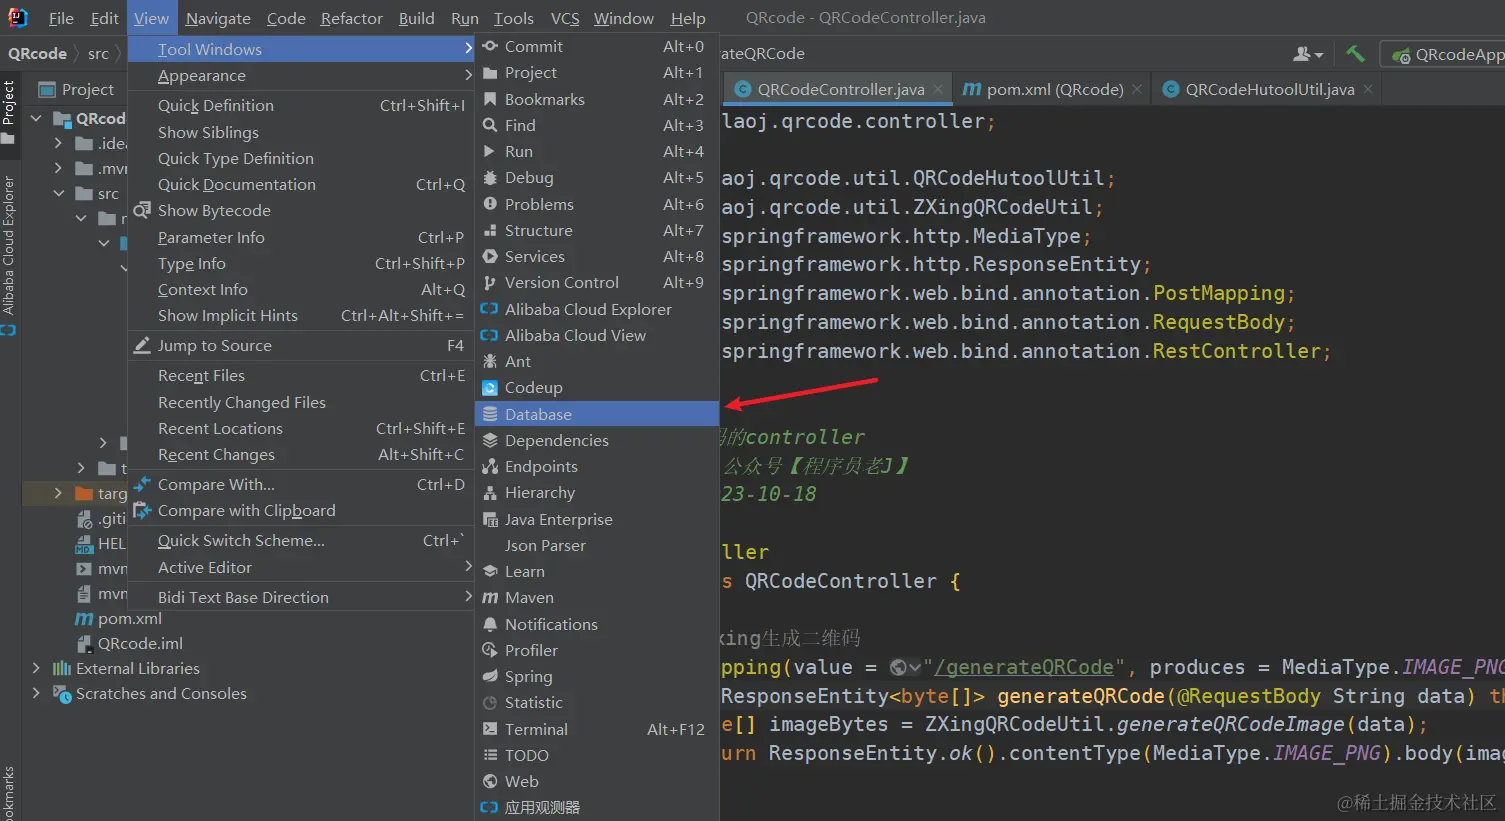Switch to the pom.xml (QRcode) editor tab
Image resolution: width=1505 pixels, height=821 pixels.
pyautogui.click(x=1054, y=89)
